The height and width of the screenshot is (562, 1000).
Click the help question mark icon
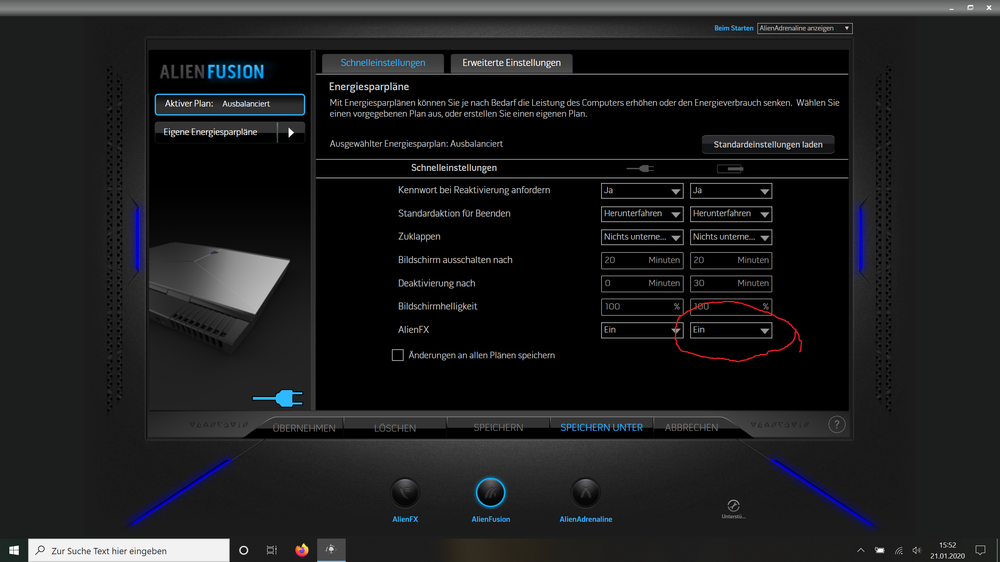(836, 425)
